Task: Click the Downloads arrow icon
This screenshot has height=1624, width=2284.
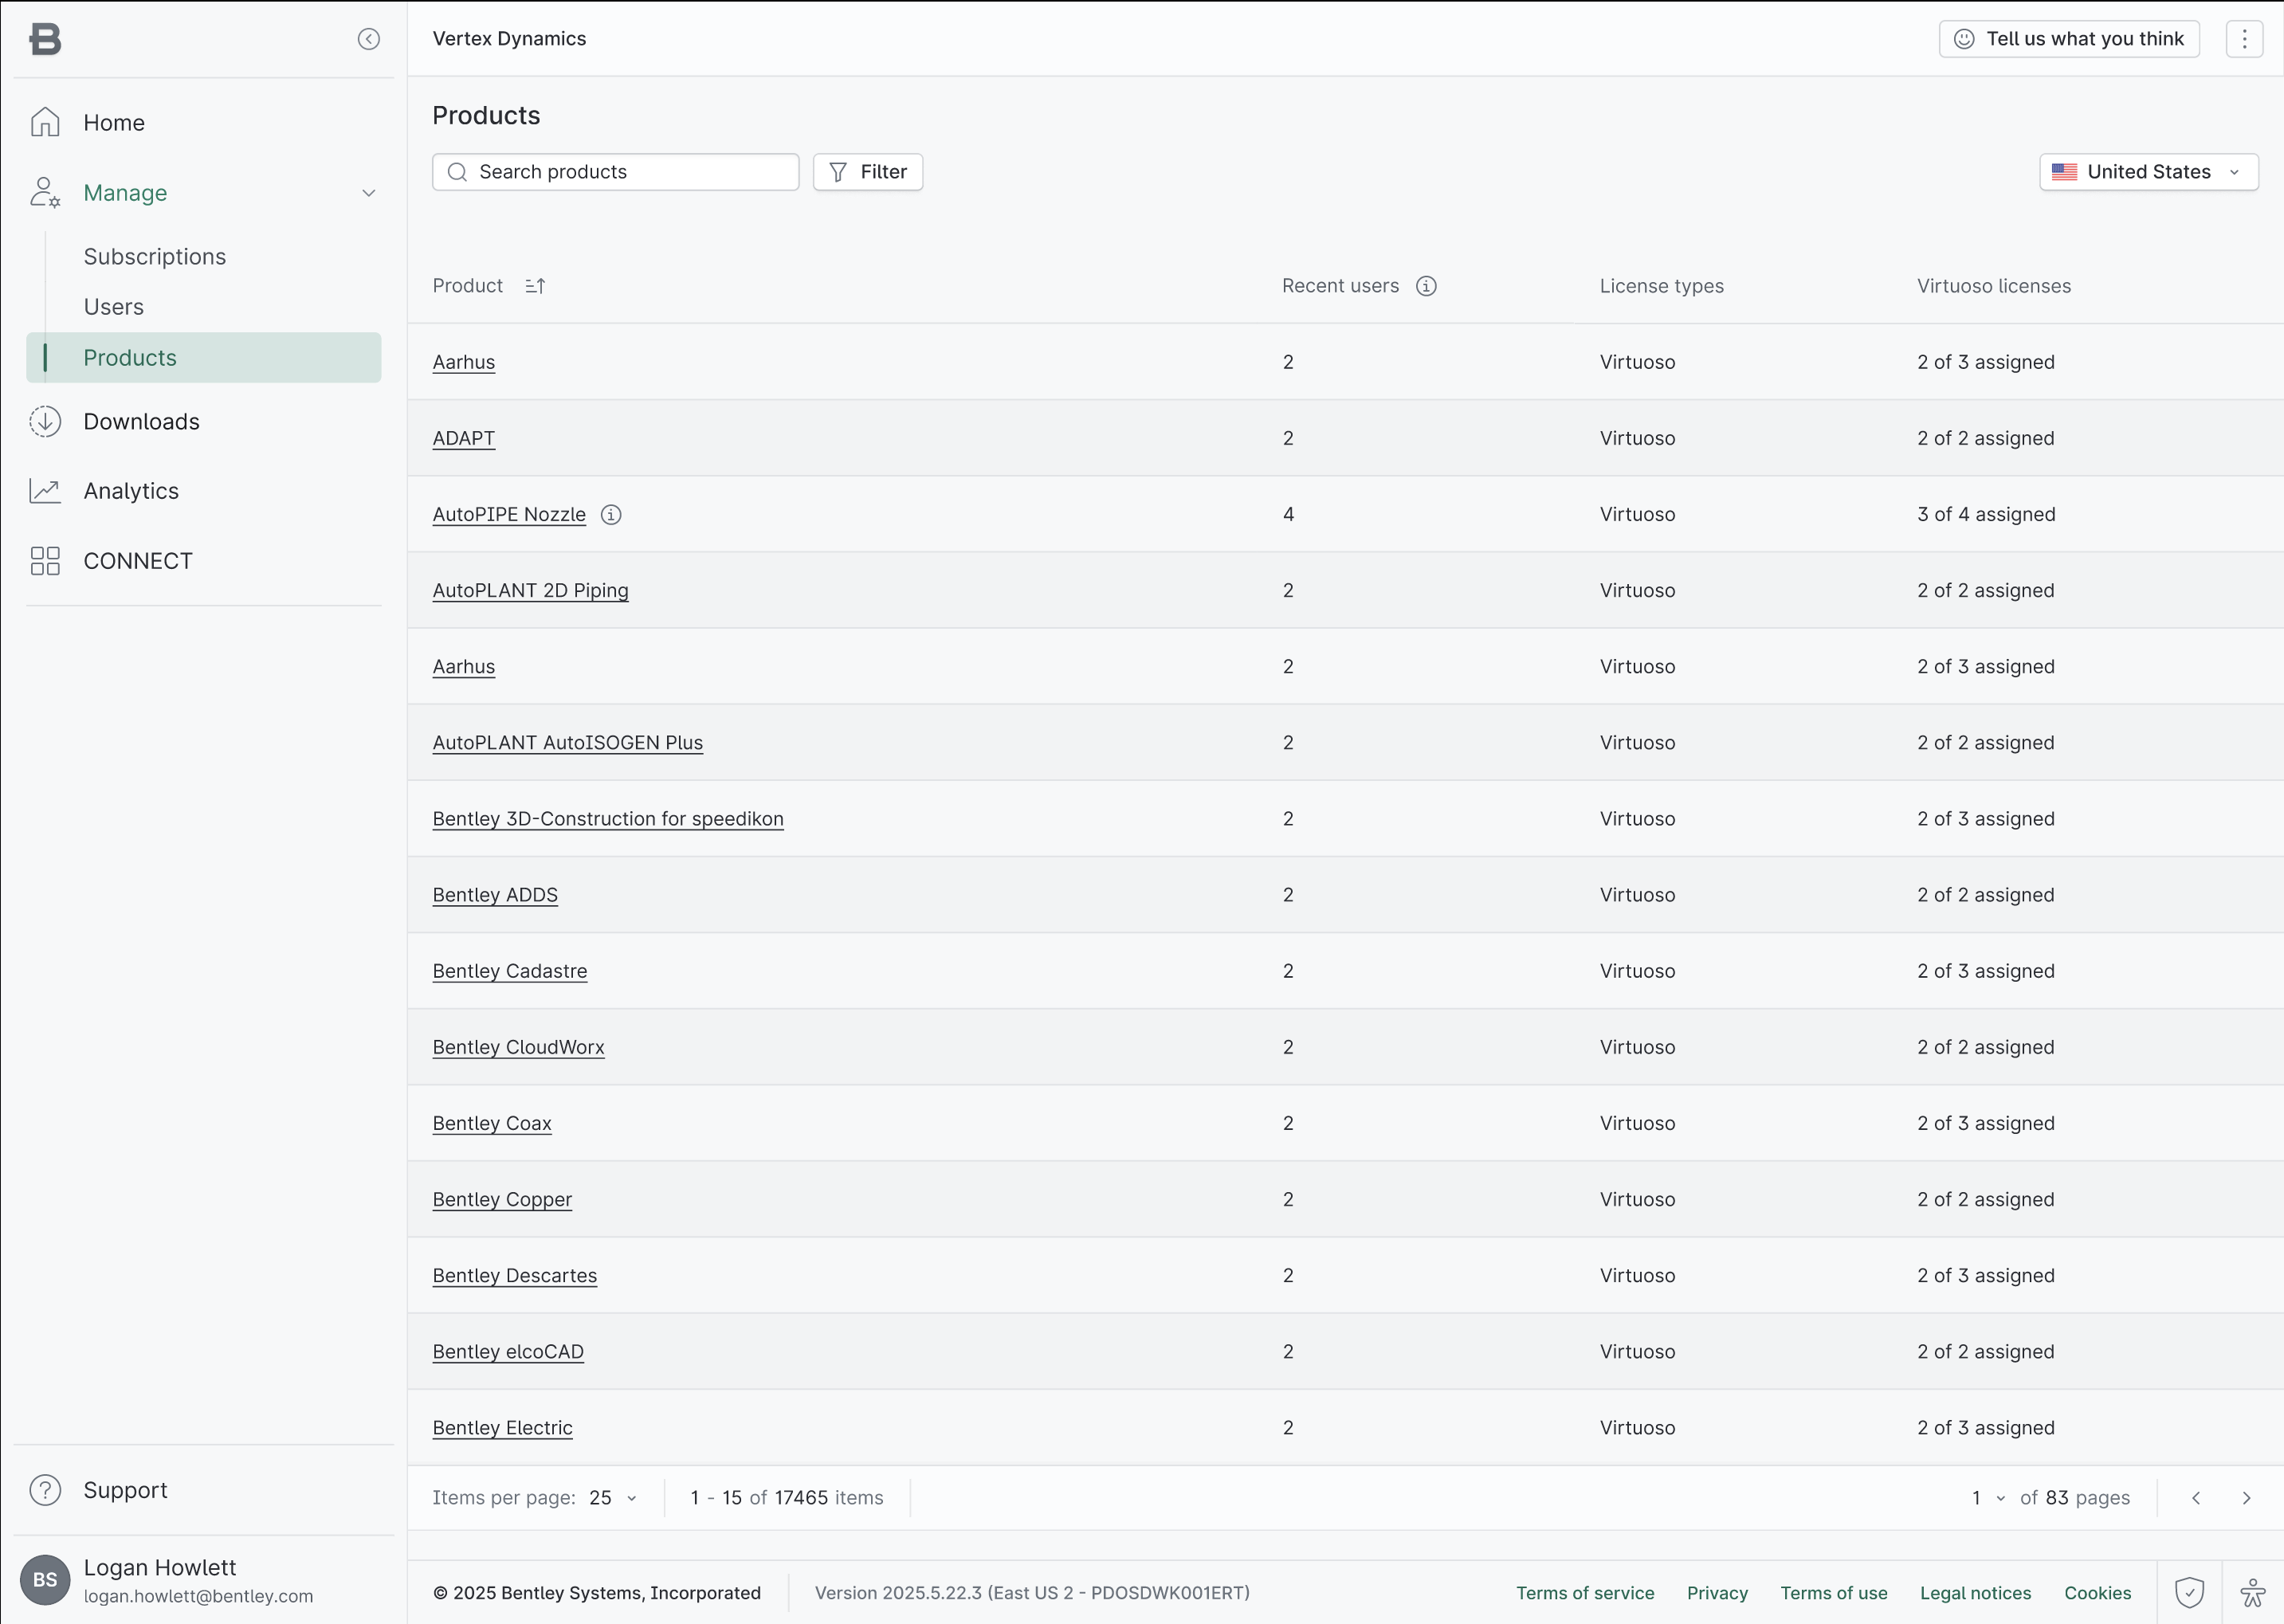Action: click(45, 421)
